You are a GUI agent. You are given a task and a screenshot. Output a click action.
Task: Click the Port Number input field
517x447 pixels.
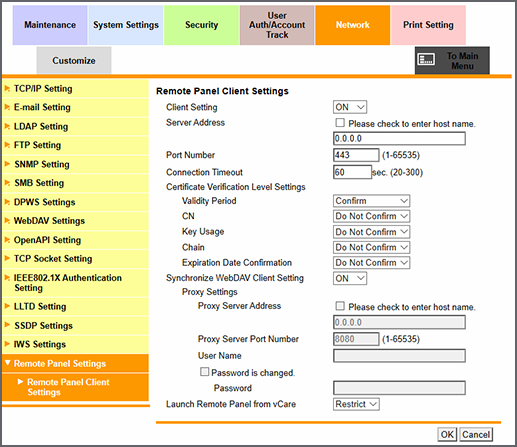356,155
